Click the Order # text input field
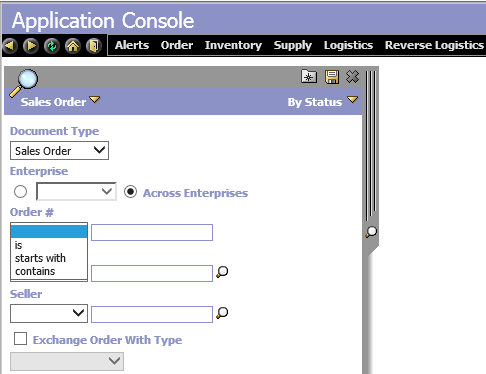 point(152,232)
